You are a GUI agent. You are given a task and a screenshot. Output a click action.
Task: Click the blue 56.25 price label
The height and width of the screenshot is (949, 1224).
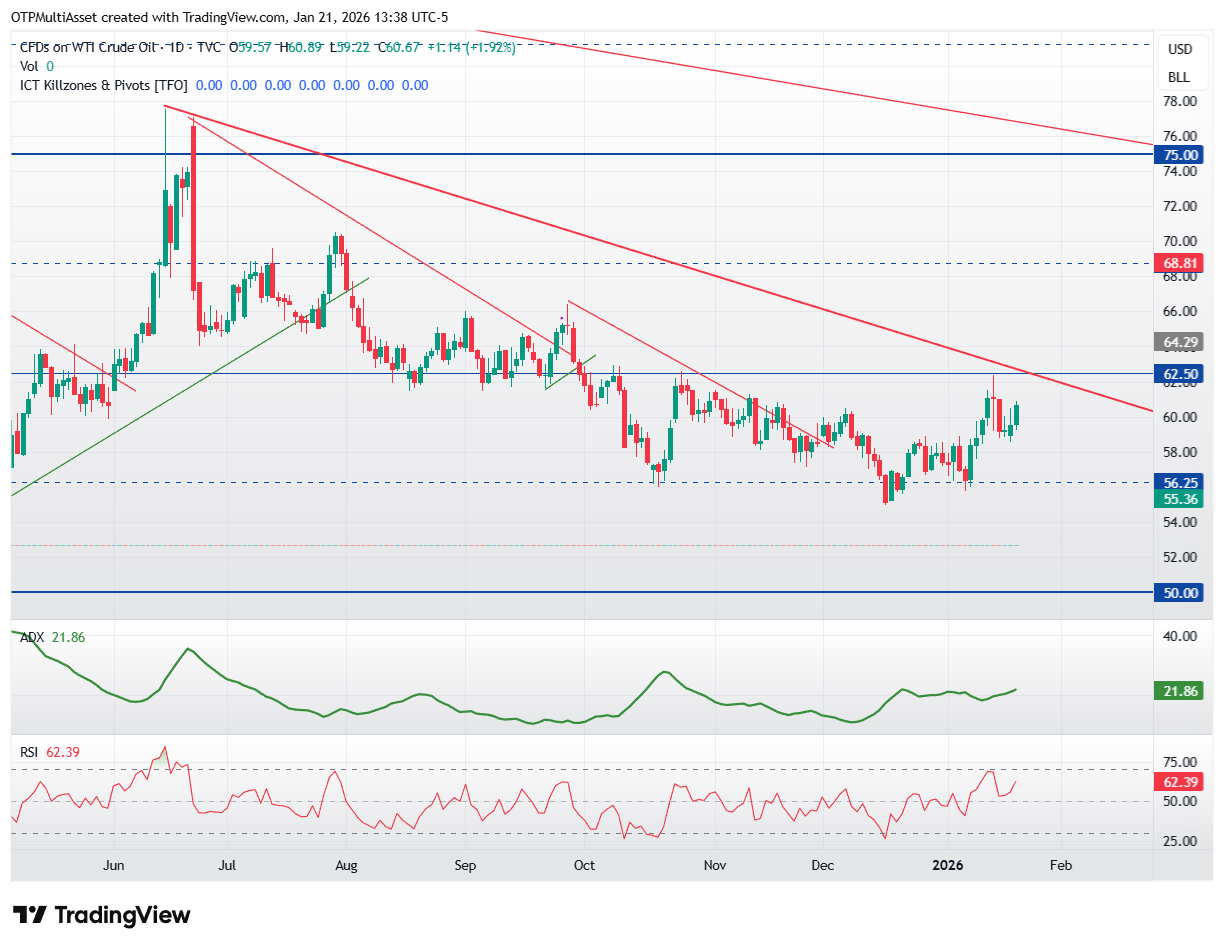[x=1180, y=482]
